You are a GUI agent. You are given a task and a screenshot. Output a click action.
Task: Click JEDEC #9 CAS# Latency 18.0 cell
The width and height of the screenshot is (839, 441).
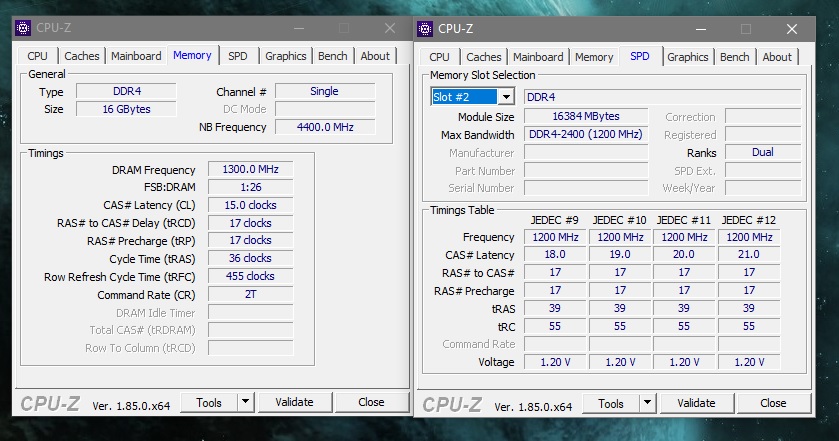pyautogui.click(x=555, y=254)
